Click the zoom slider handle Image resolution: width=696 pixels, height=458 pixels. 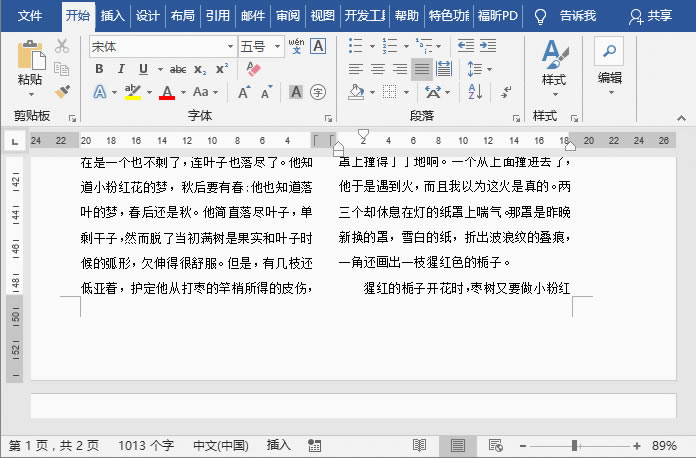[574, 445]
